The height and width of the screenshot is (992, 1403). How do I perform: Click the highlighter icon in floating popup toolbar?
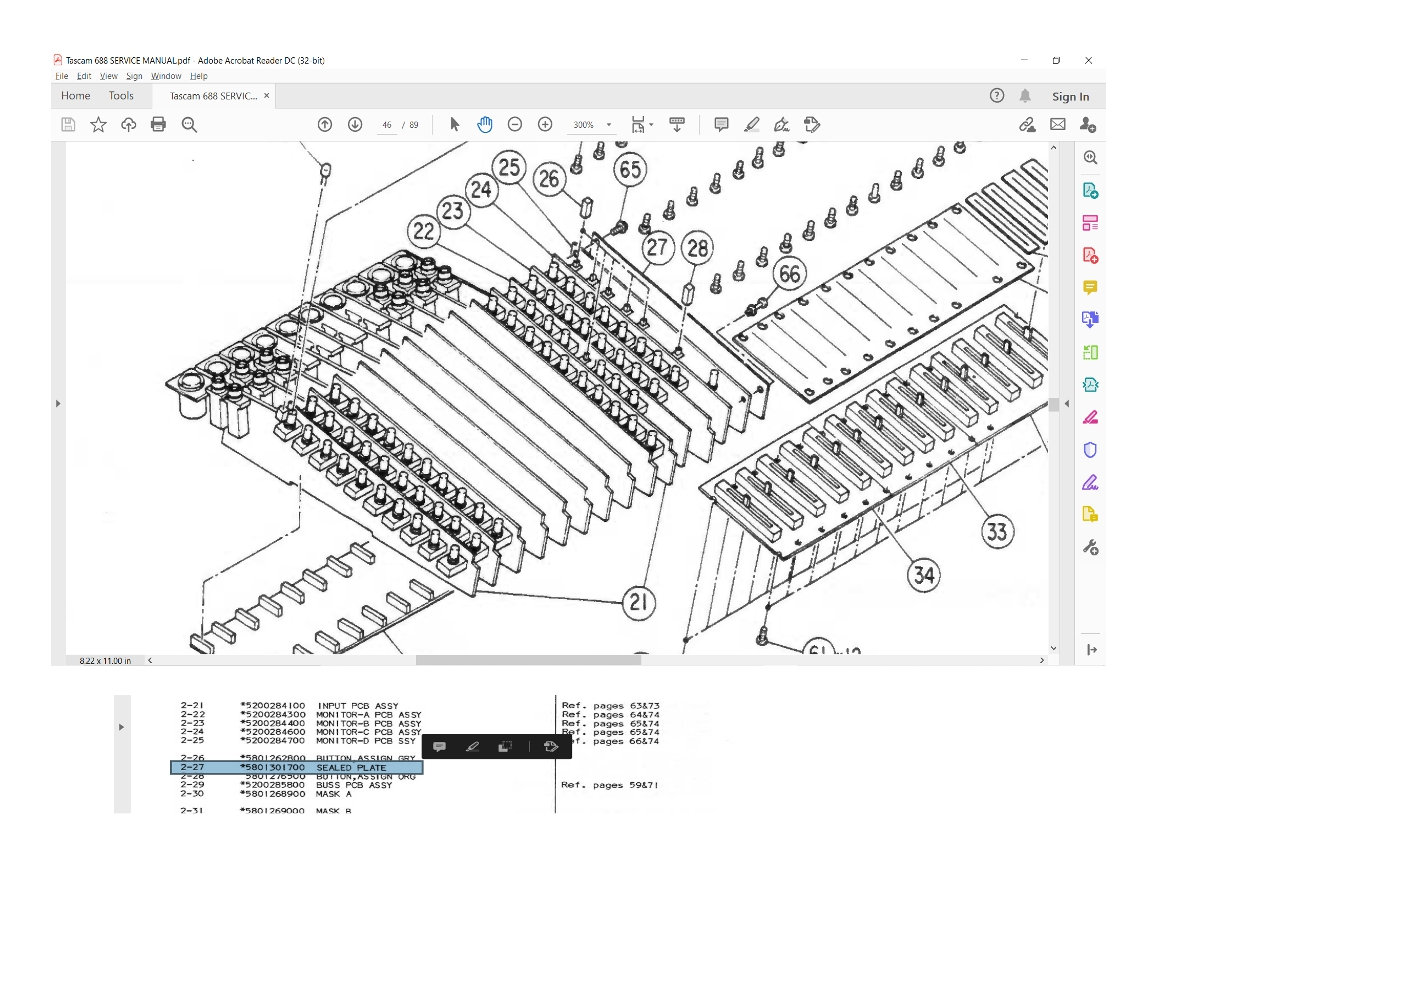click(473, 747)
